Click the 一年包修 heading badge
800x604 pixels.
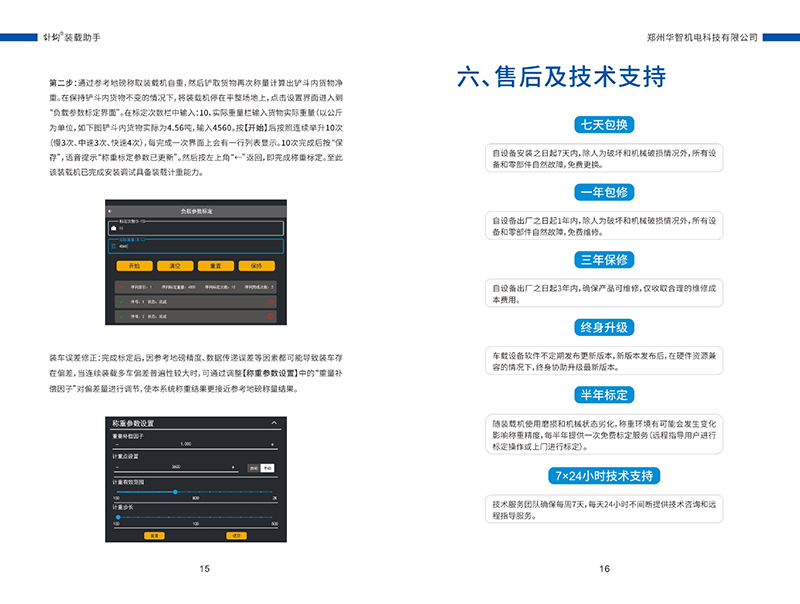point(604,192)
